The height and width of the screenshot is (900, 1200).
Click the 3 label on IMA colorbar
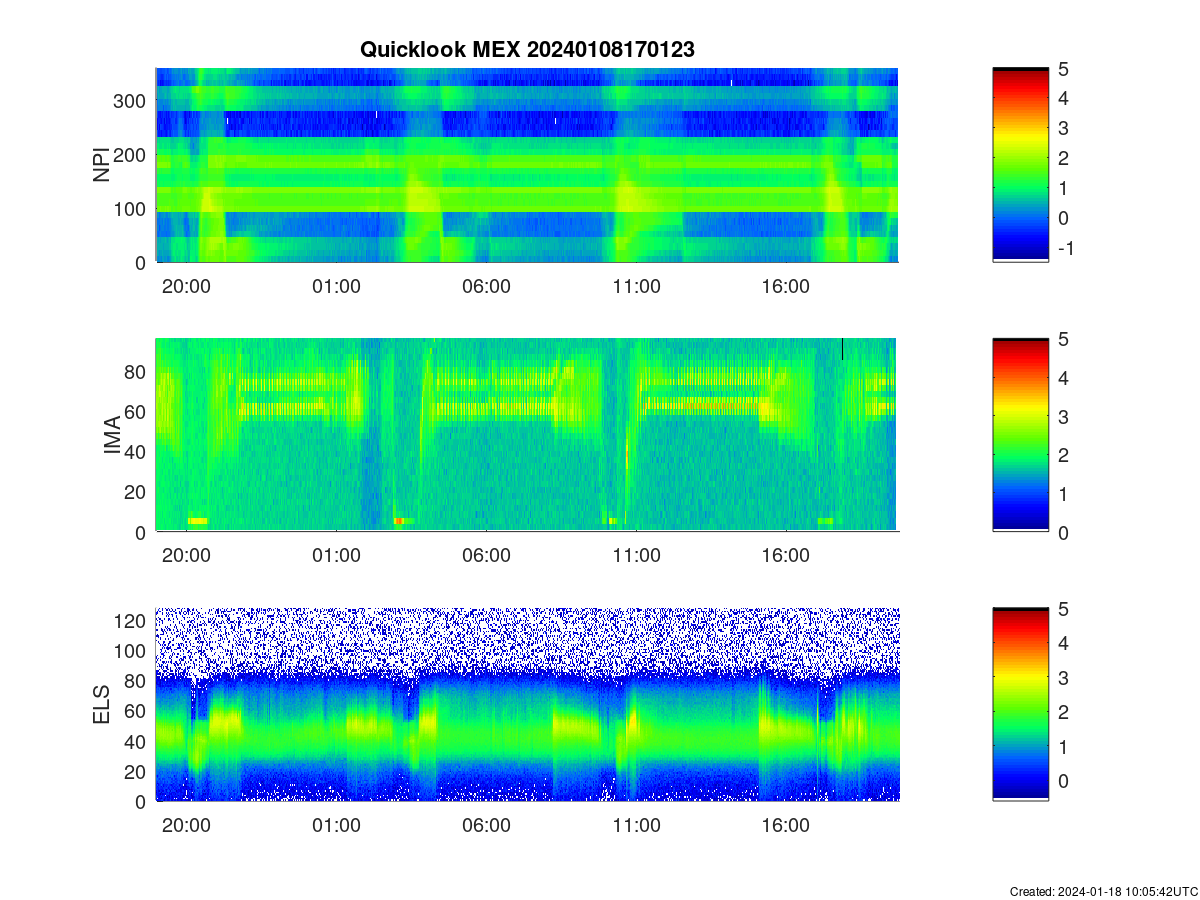pos(1064,416)
